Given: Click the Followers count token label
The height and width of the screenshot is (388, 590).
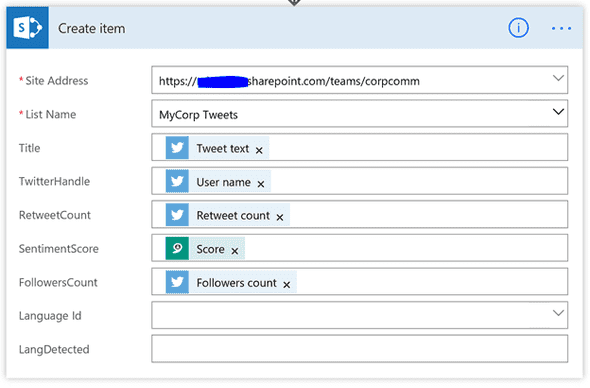Looking at the screenshot, I should click(x=236, y=283).
